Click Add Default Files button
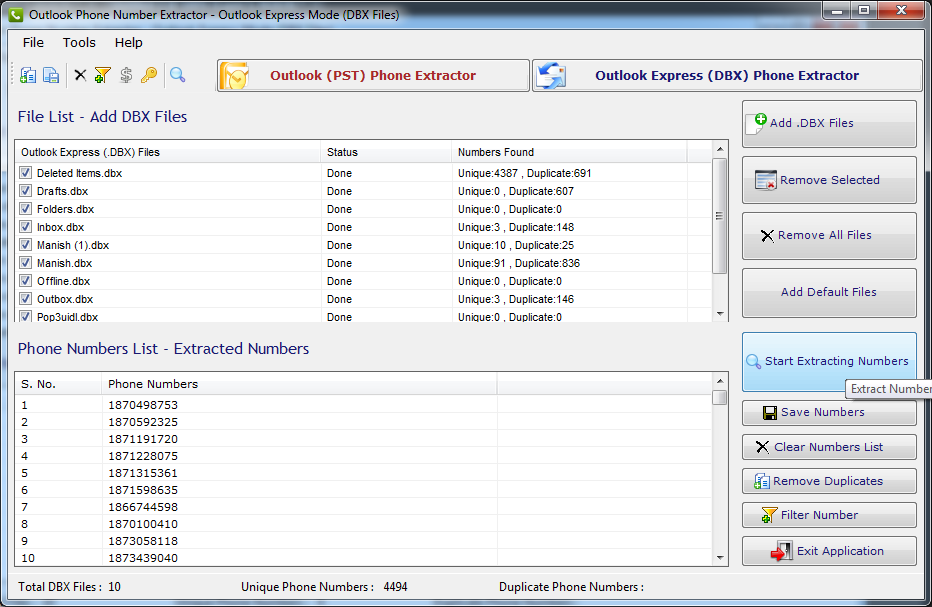Screen dimensions: 932x607 pyautogui.click(x=829, y=292)
